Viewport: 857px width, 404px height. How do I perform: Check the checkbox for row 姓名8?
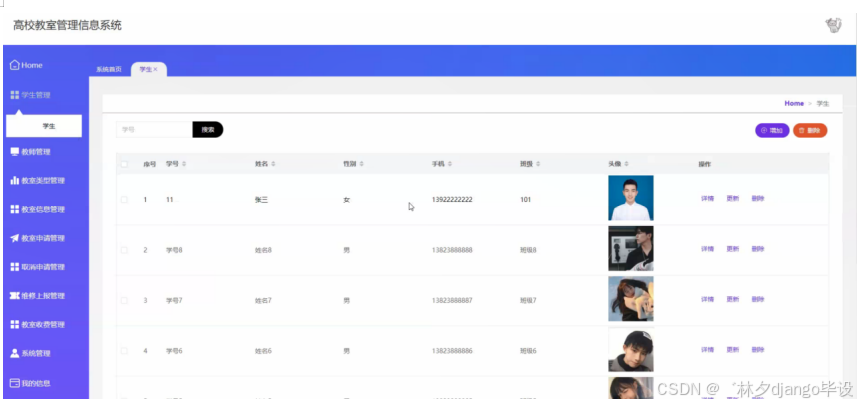point(124,250)
